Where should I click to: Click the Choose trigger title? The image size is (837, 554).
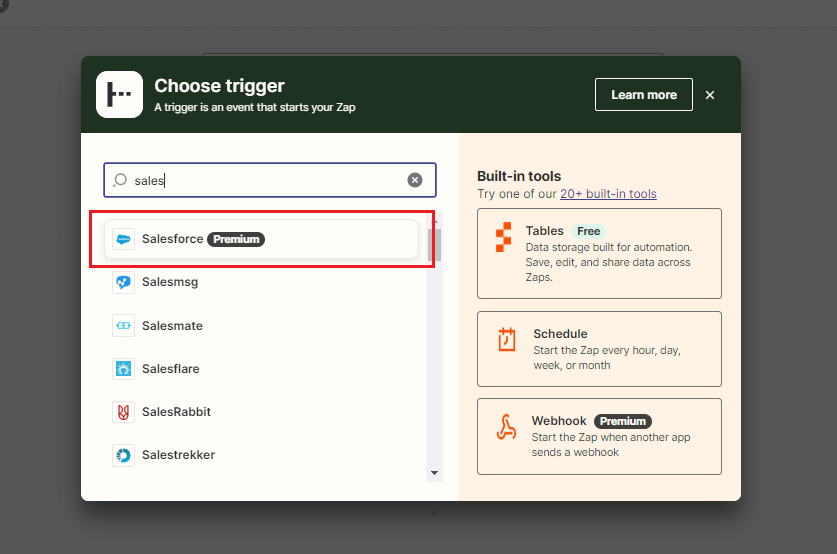[x=219, y=86]
